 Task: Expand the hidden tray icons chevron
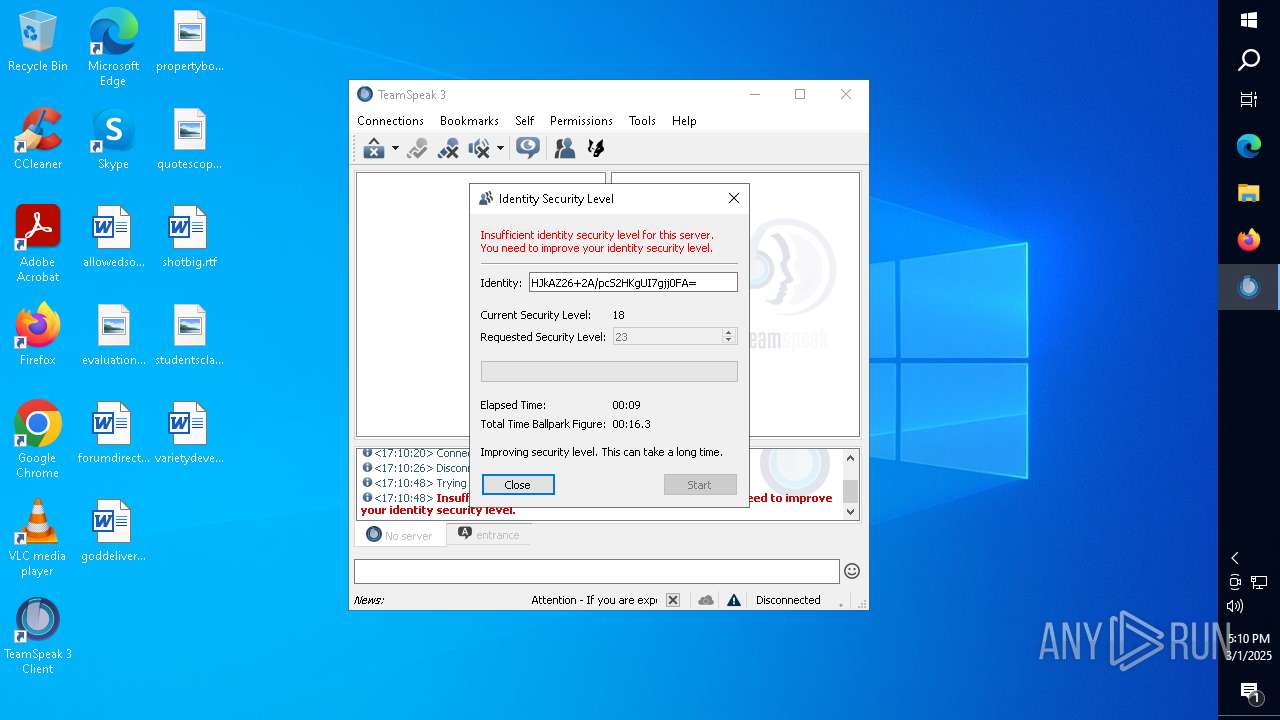(x=1235, y=558)
